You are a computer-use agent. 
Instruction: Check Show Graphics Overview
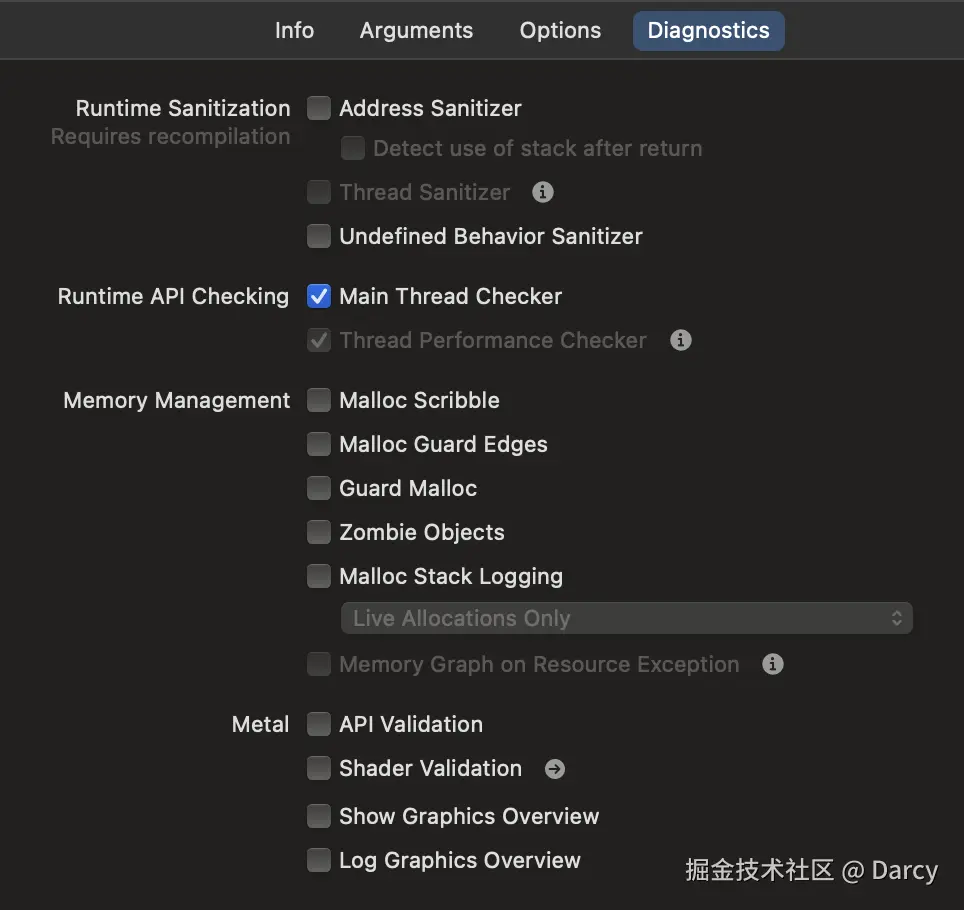click(319, 816)
